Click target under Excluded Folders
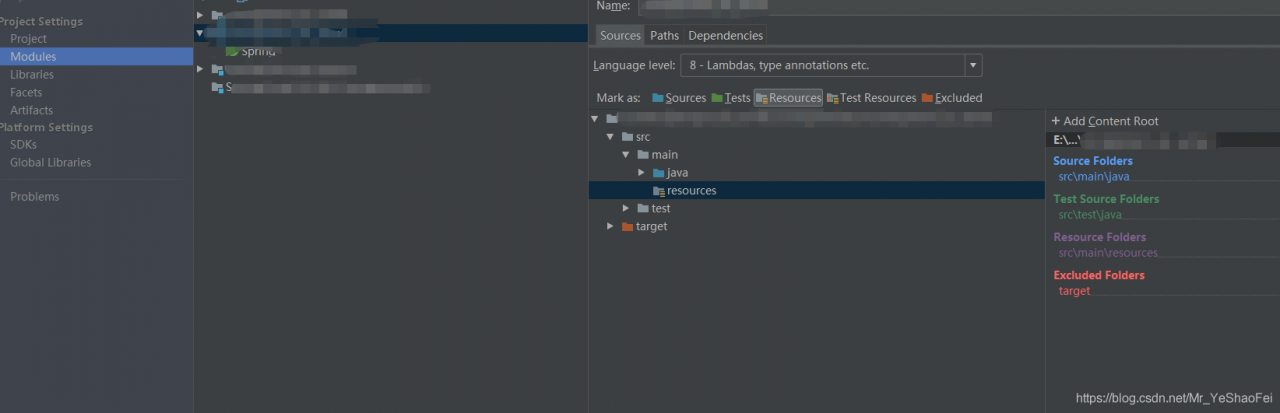The image size is (1280, 413). (x=1074, y=291)
